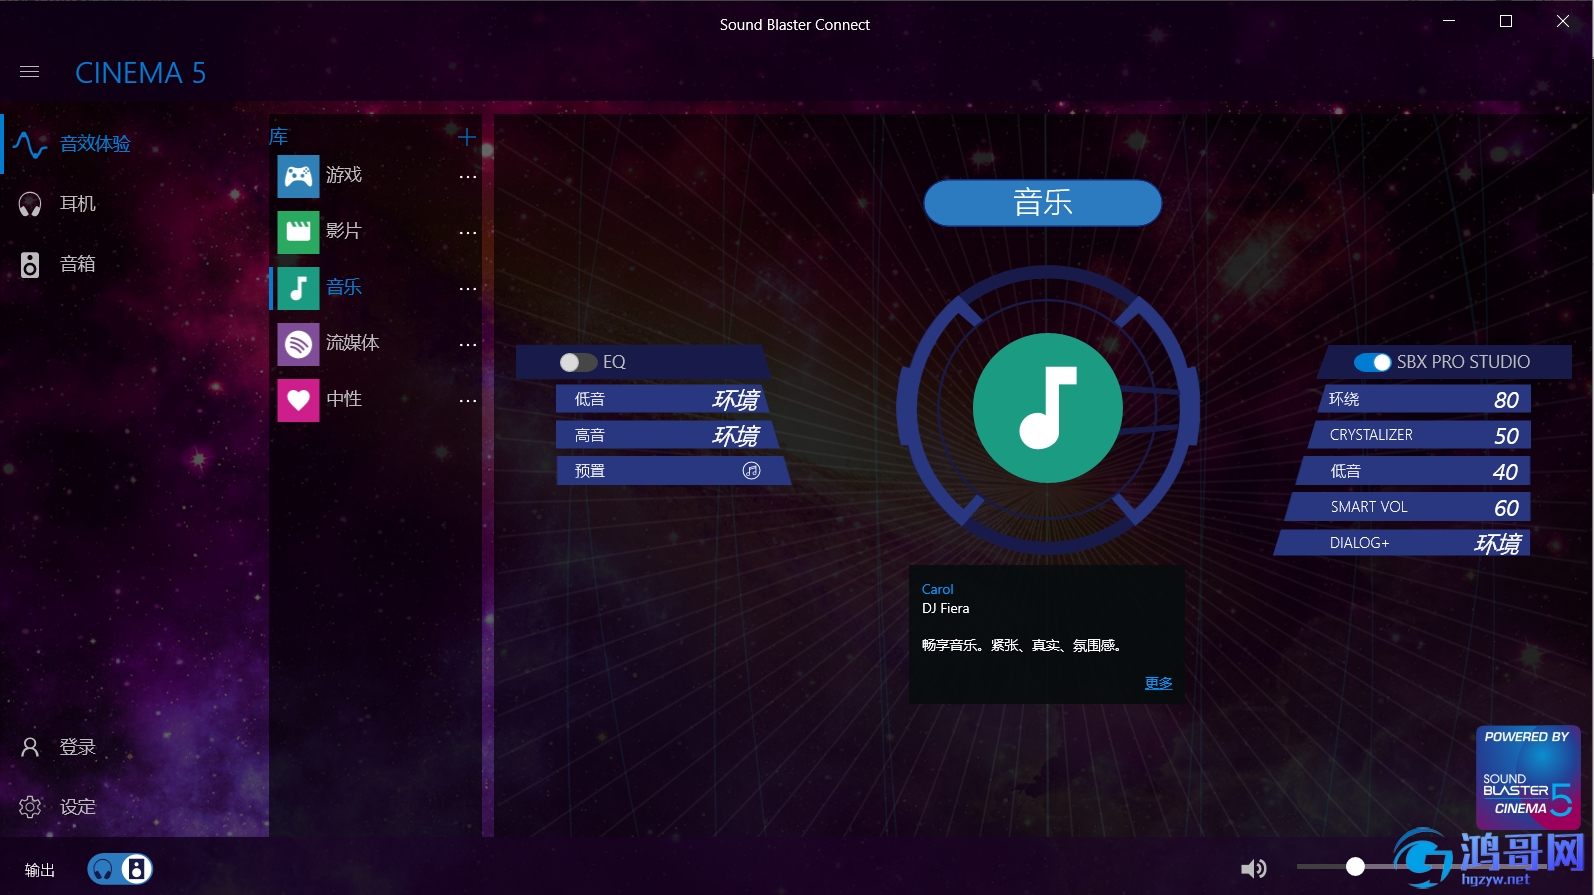Open more options for 音乐 profile
1594x895 pixels.
[468, 289]
